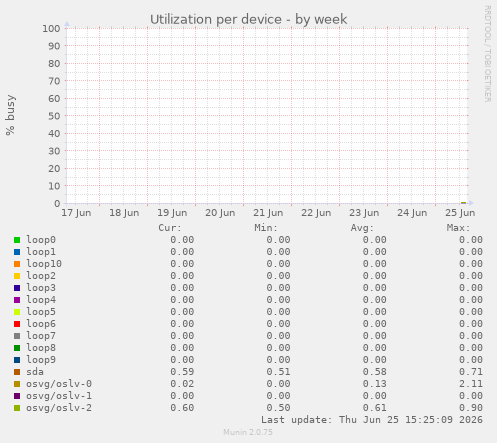This screenshot has height=443, width=497.
Task: Click the Max: column header
Action: point(458,228)
